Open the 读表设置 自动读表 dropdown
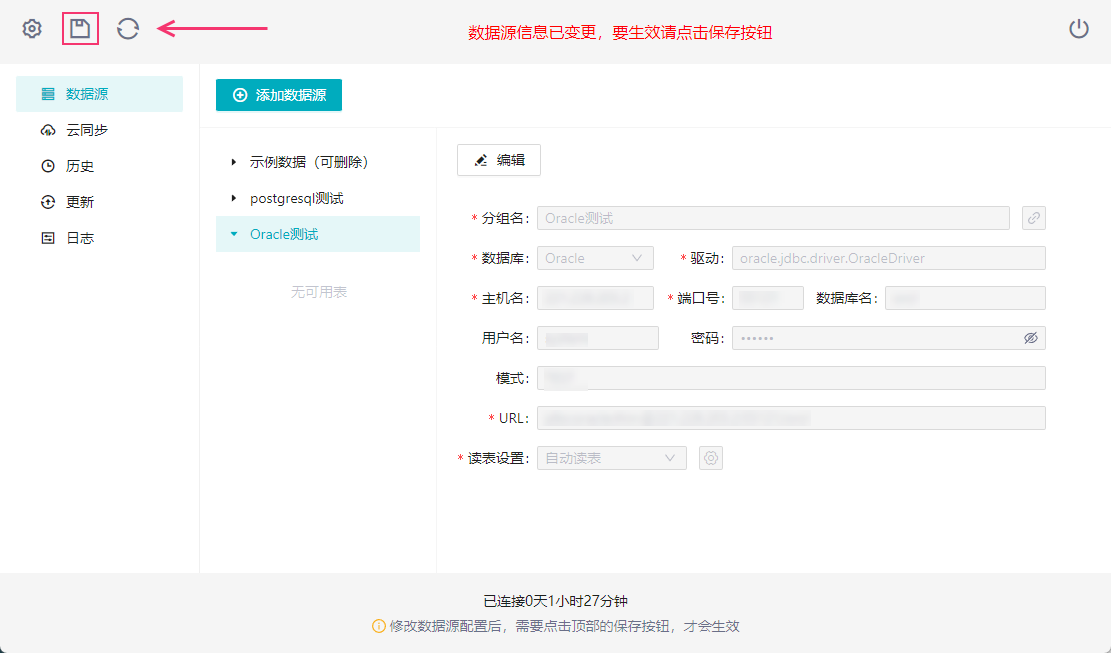This screenshot has height=653, width=1111. point(611,458)
